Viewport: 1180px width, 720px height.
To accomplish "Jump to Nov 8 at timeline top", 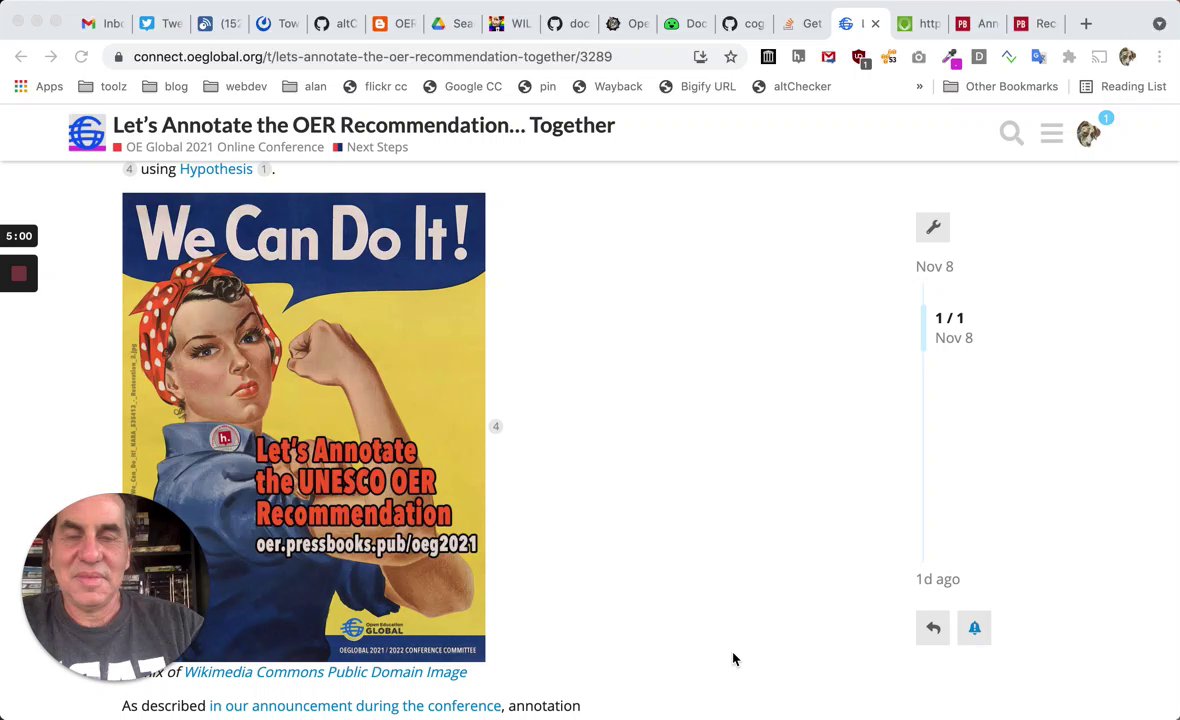I will click(x=934, y=266).
